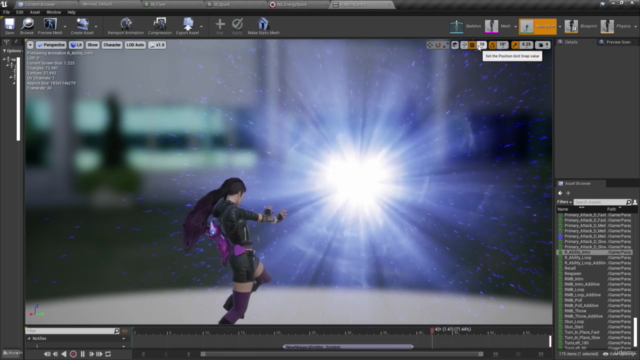Viewport: 640px width, 360px height.
Task: Select the translate gizmo tool
Action: coord(430,45)
